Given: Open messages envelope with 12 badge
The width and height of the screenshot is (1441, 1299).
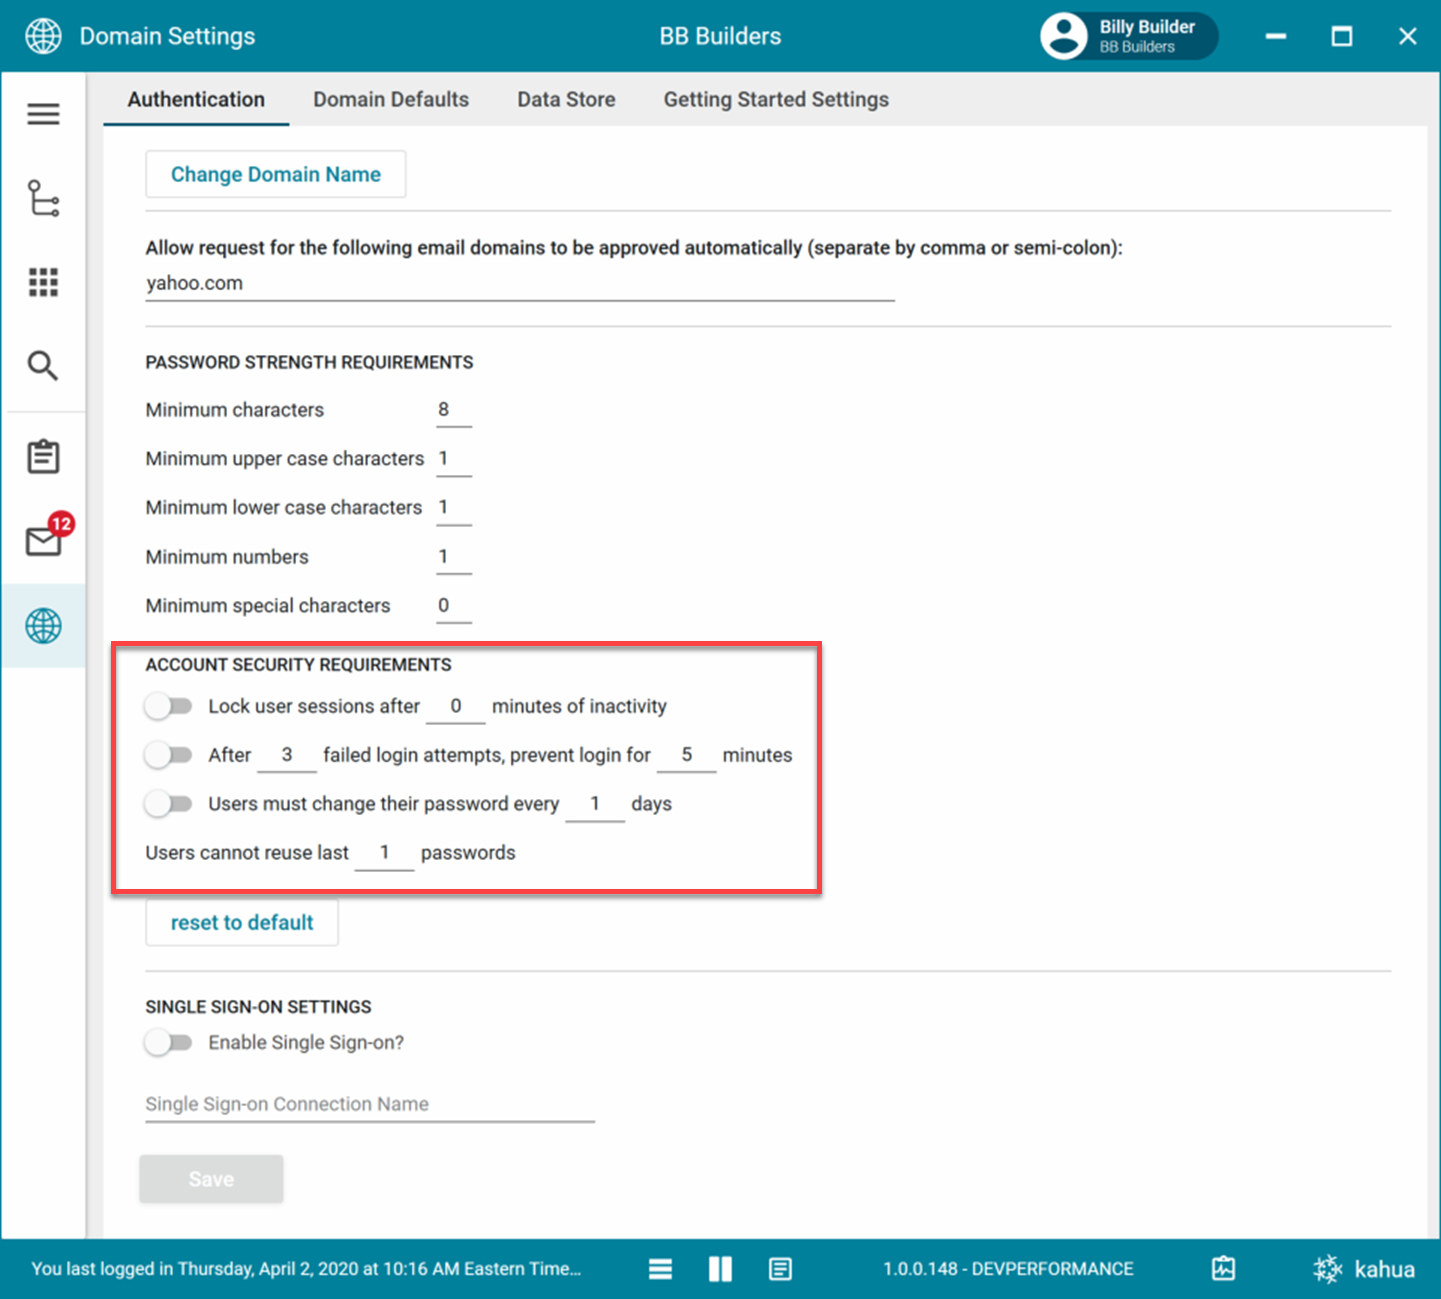Looking at the screenshot, I should click(x=45, y=540).
